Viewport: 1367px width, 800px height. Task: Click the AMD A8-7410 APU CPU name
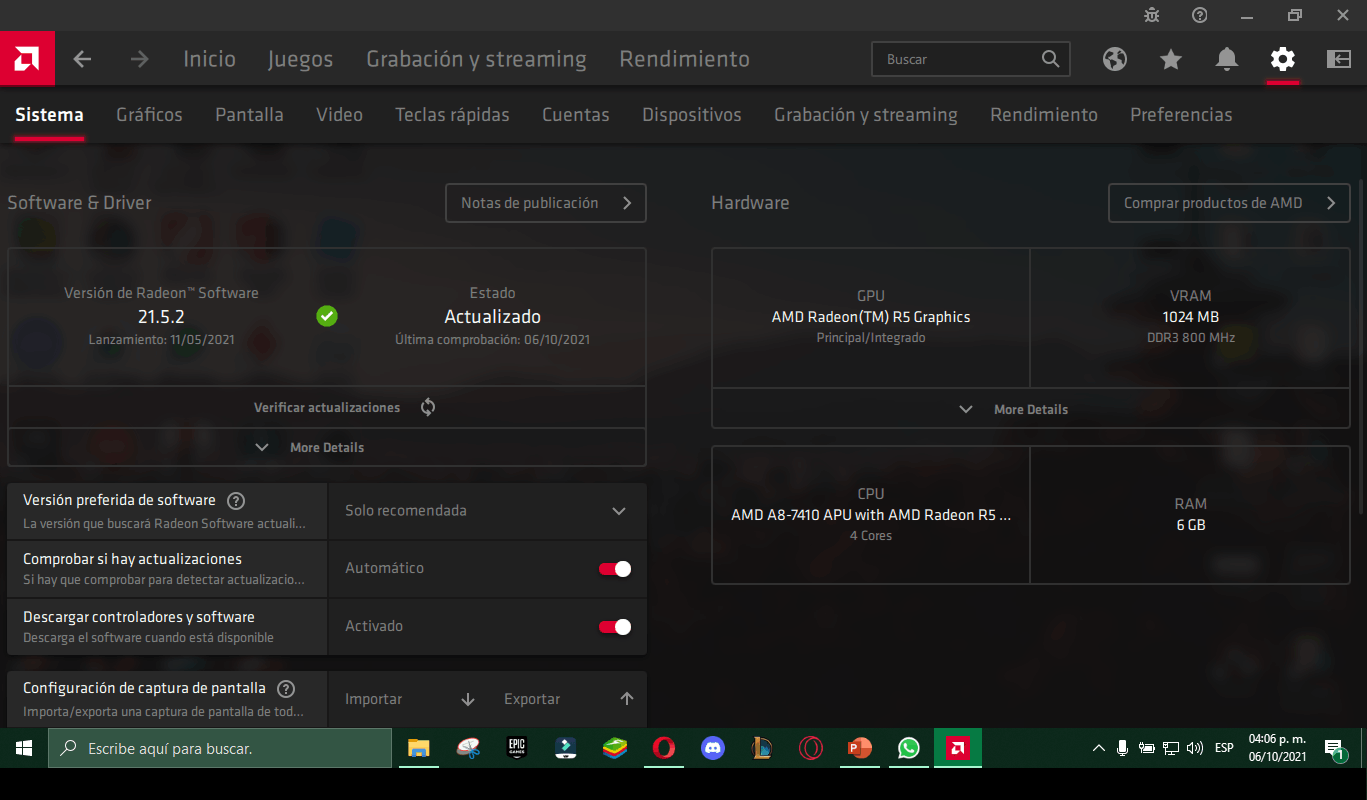point(871,515)
